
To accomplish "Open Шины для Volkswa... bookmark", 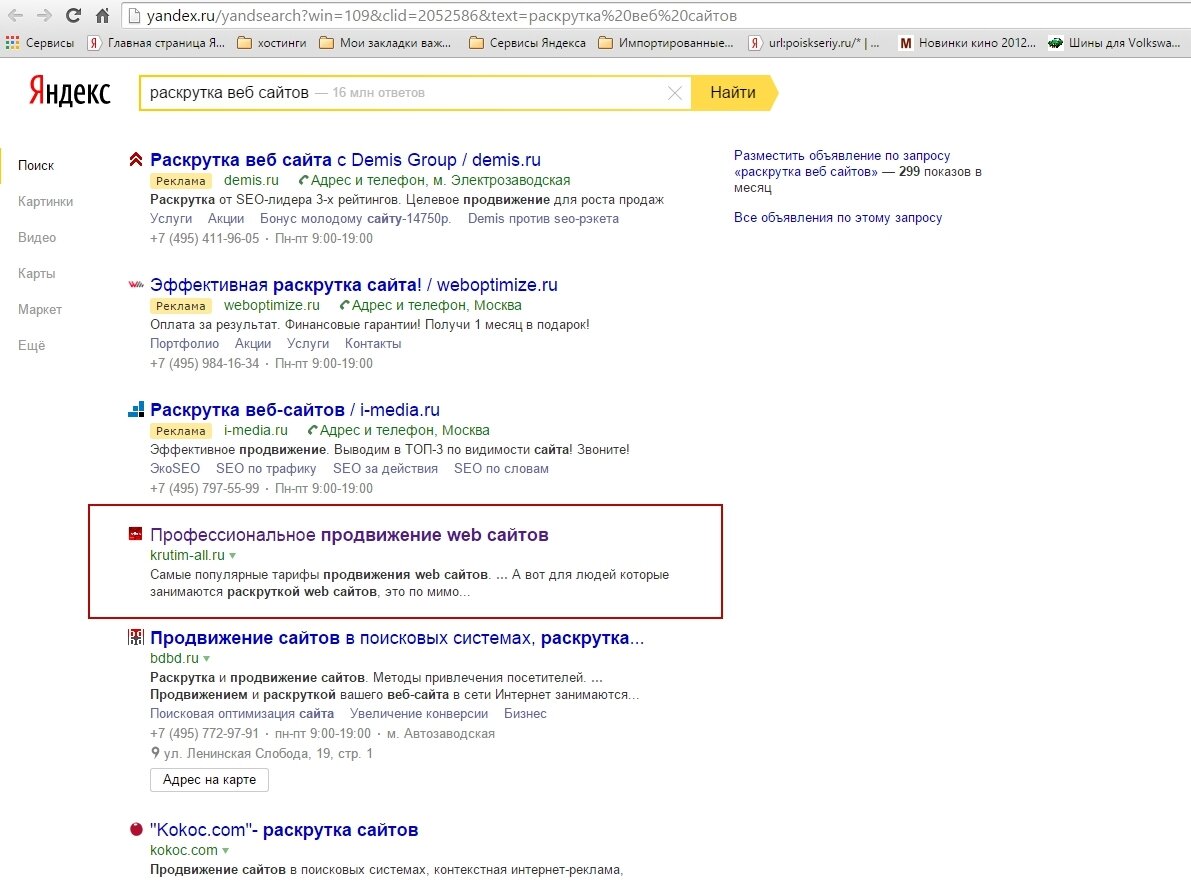I will (1114, 43).
